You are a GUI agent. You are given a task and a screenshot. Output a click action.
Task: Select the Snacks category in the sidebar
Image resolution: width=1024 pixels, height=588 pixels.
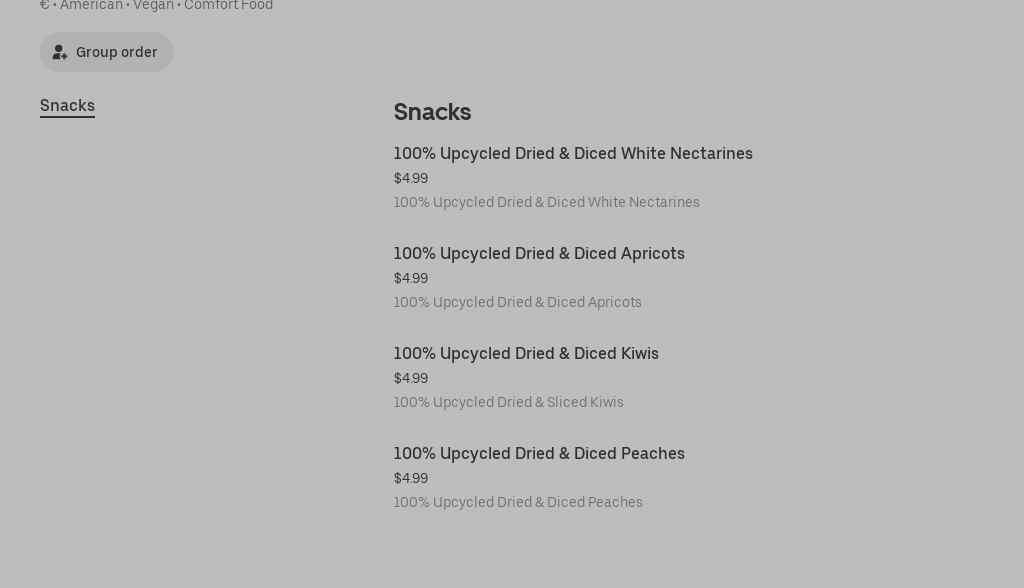pyautogui.click(x=67, y=105)
